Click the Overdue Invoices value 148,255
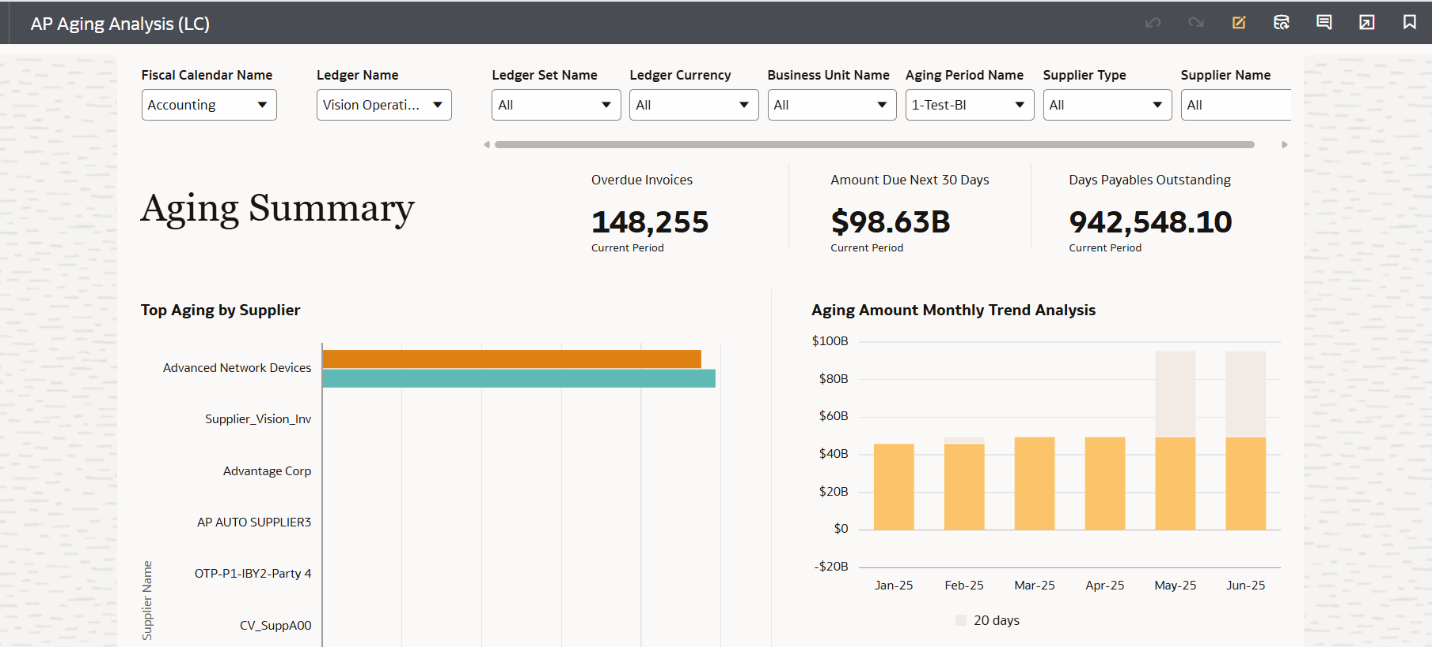This screenshot has height=647, width=1432. 650,221
